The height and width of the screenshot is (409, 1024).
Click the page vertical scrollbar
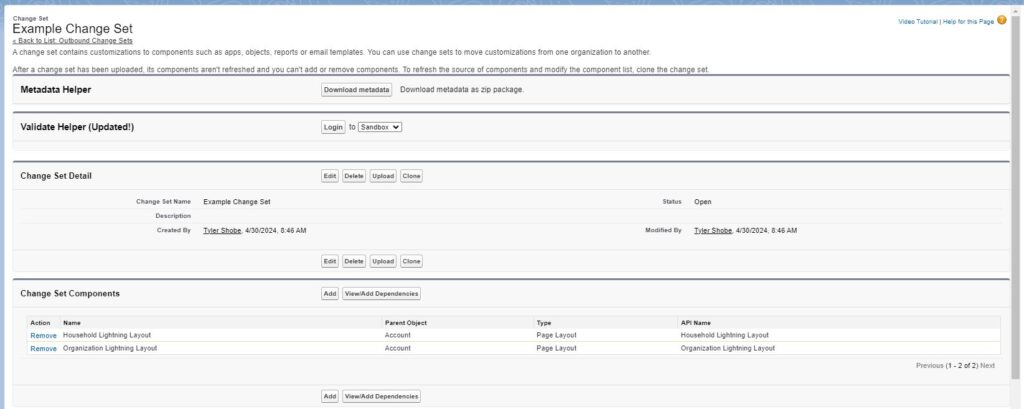[x=1015, y=196]
